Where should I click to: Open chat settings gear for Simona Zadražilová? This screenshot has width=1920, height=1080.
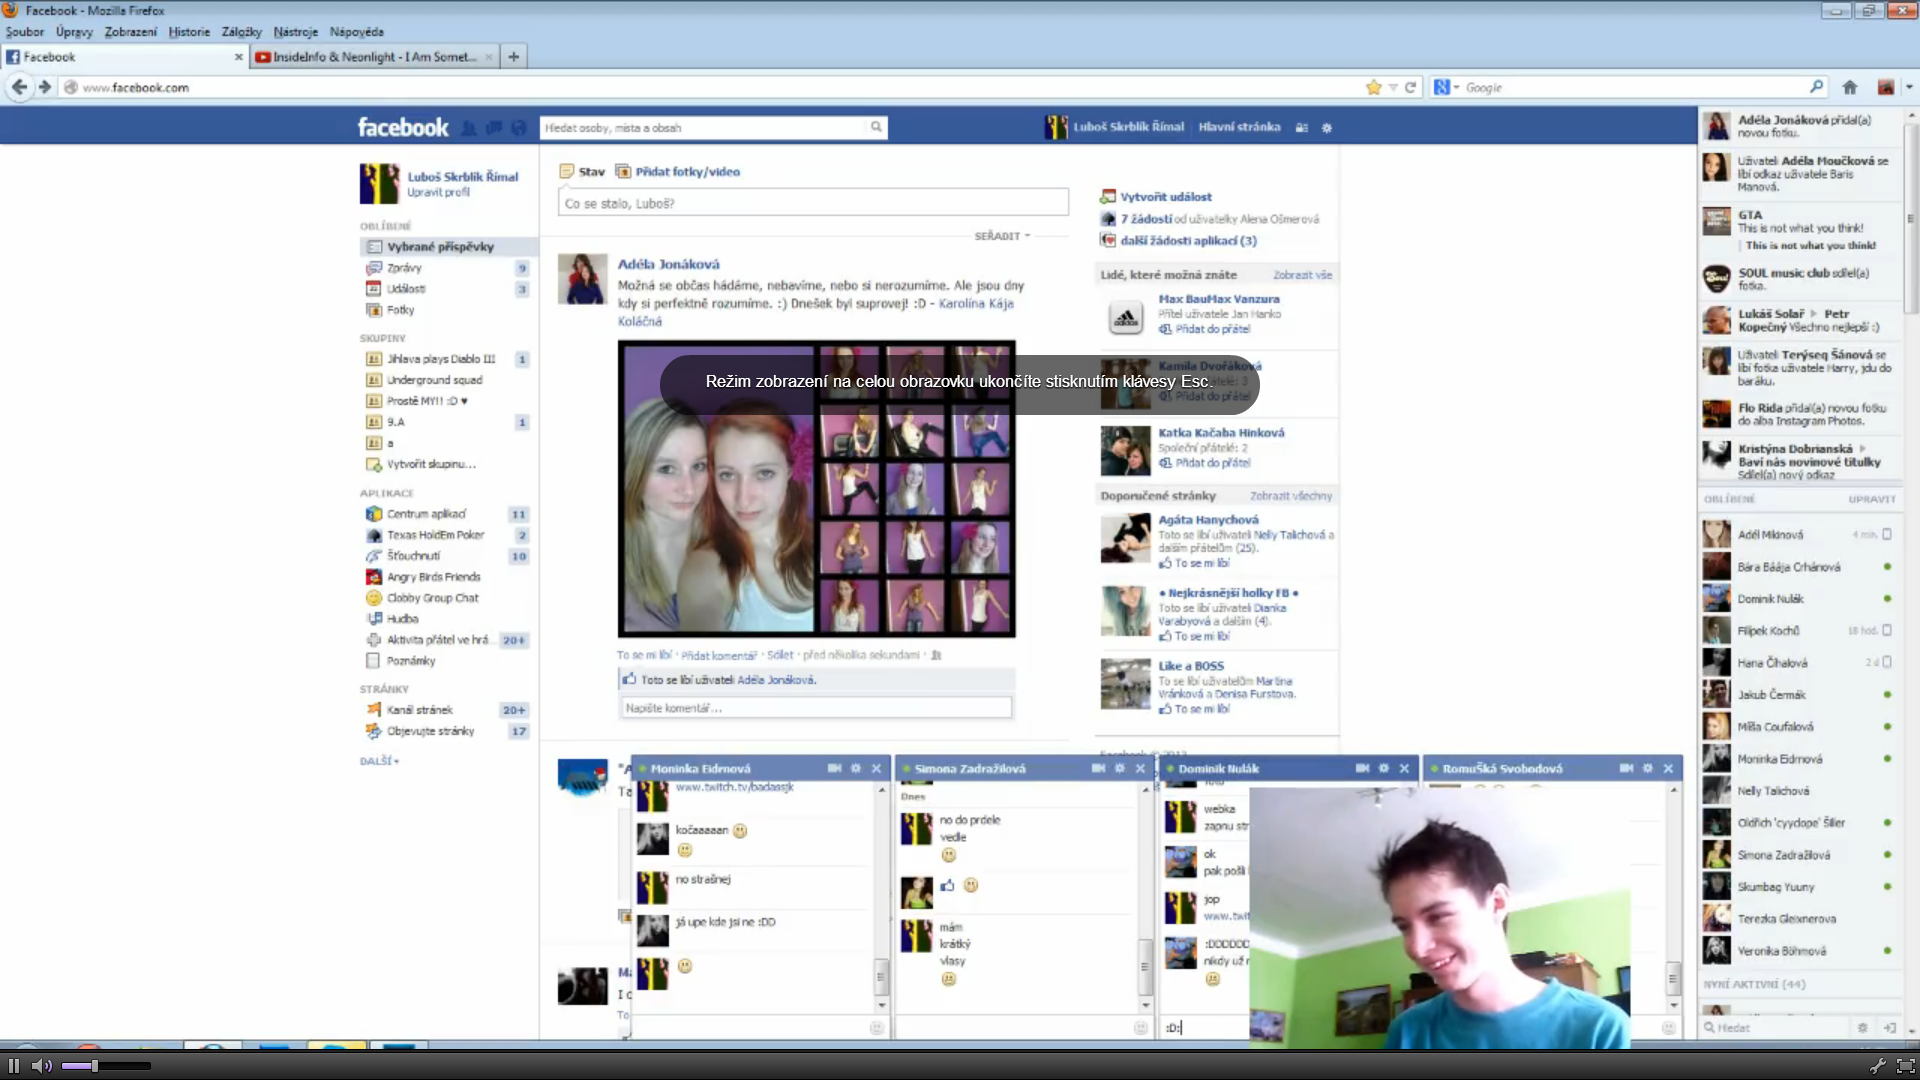(1119, 768)
